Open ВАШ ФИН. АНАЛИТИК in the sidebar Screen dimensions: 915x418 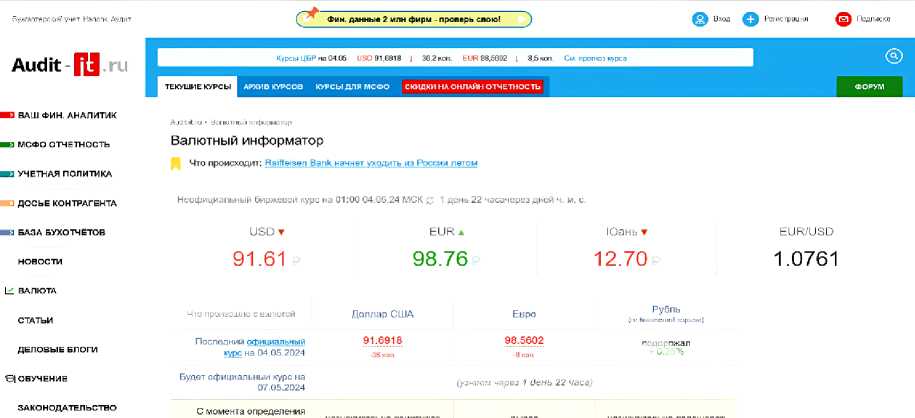pos(67,115)
